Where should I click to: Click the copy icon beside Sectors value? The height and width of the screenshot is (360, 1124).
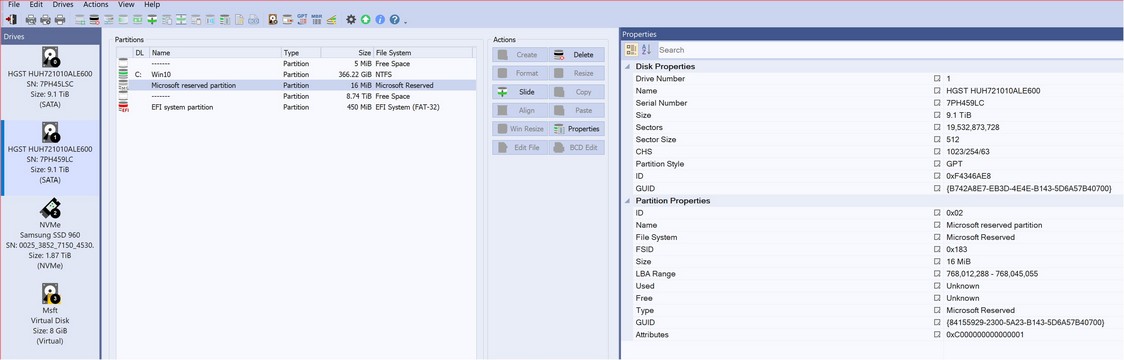click(936, 127)
